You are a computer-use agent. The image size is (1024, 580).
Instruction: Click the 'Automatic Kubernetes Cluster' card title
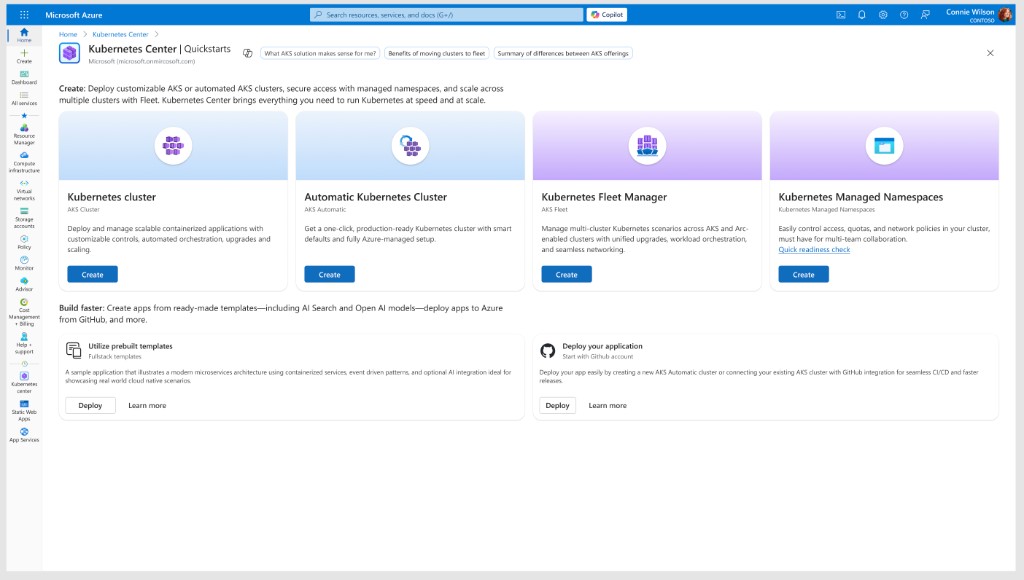376,197
